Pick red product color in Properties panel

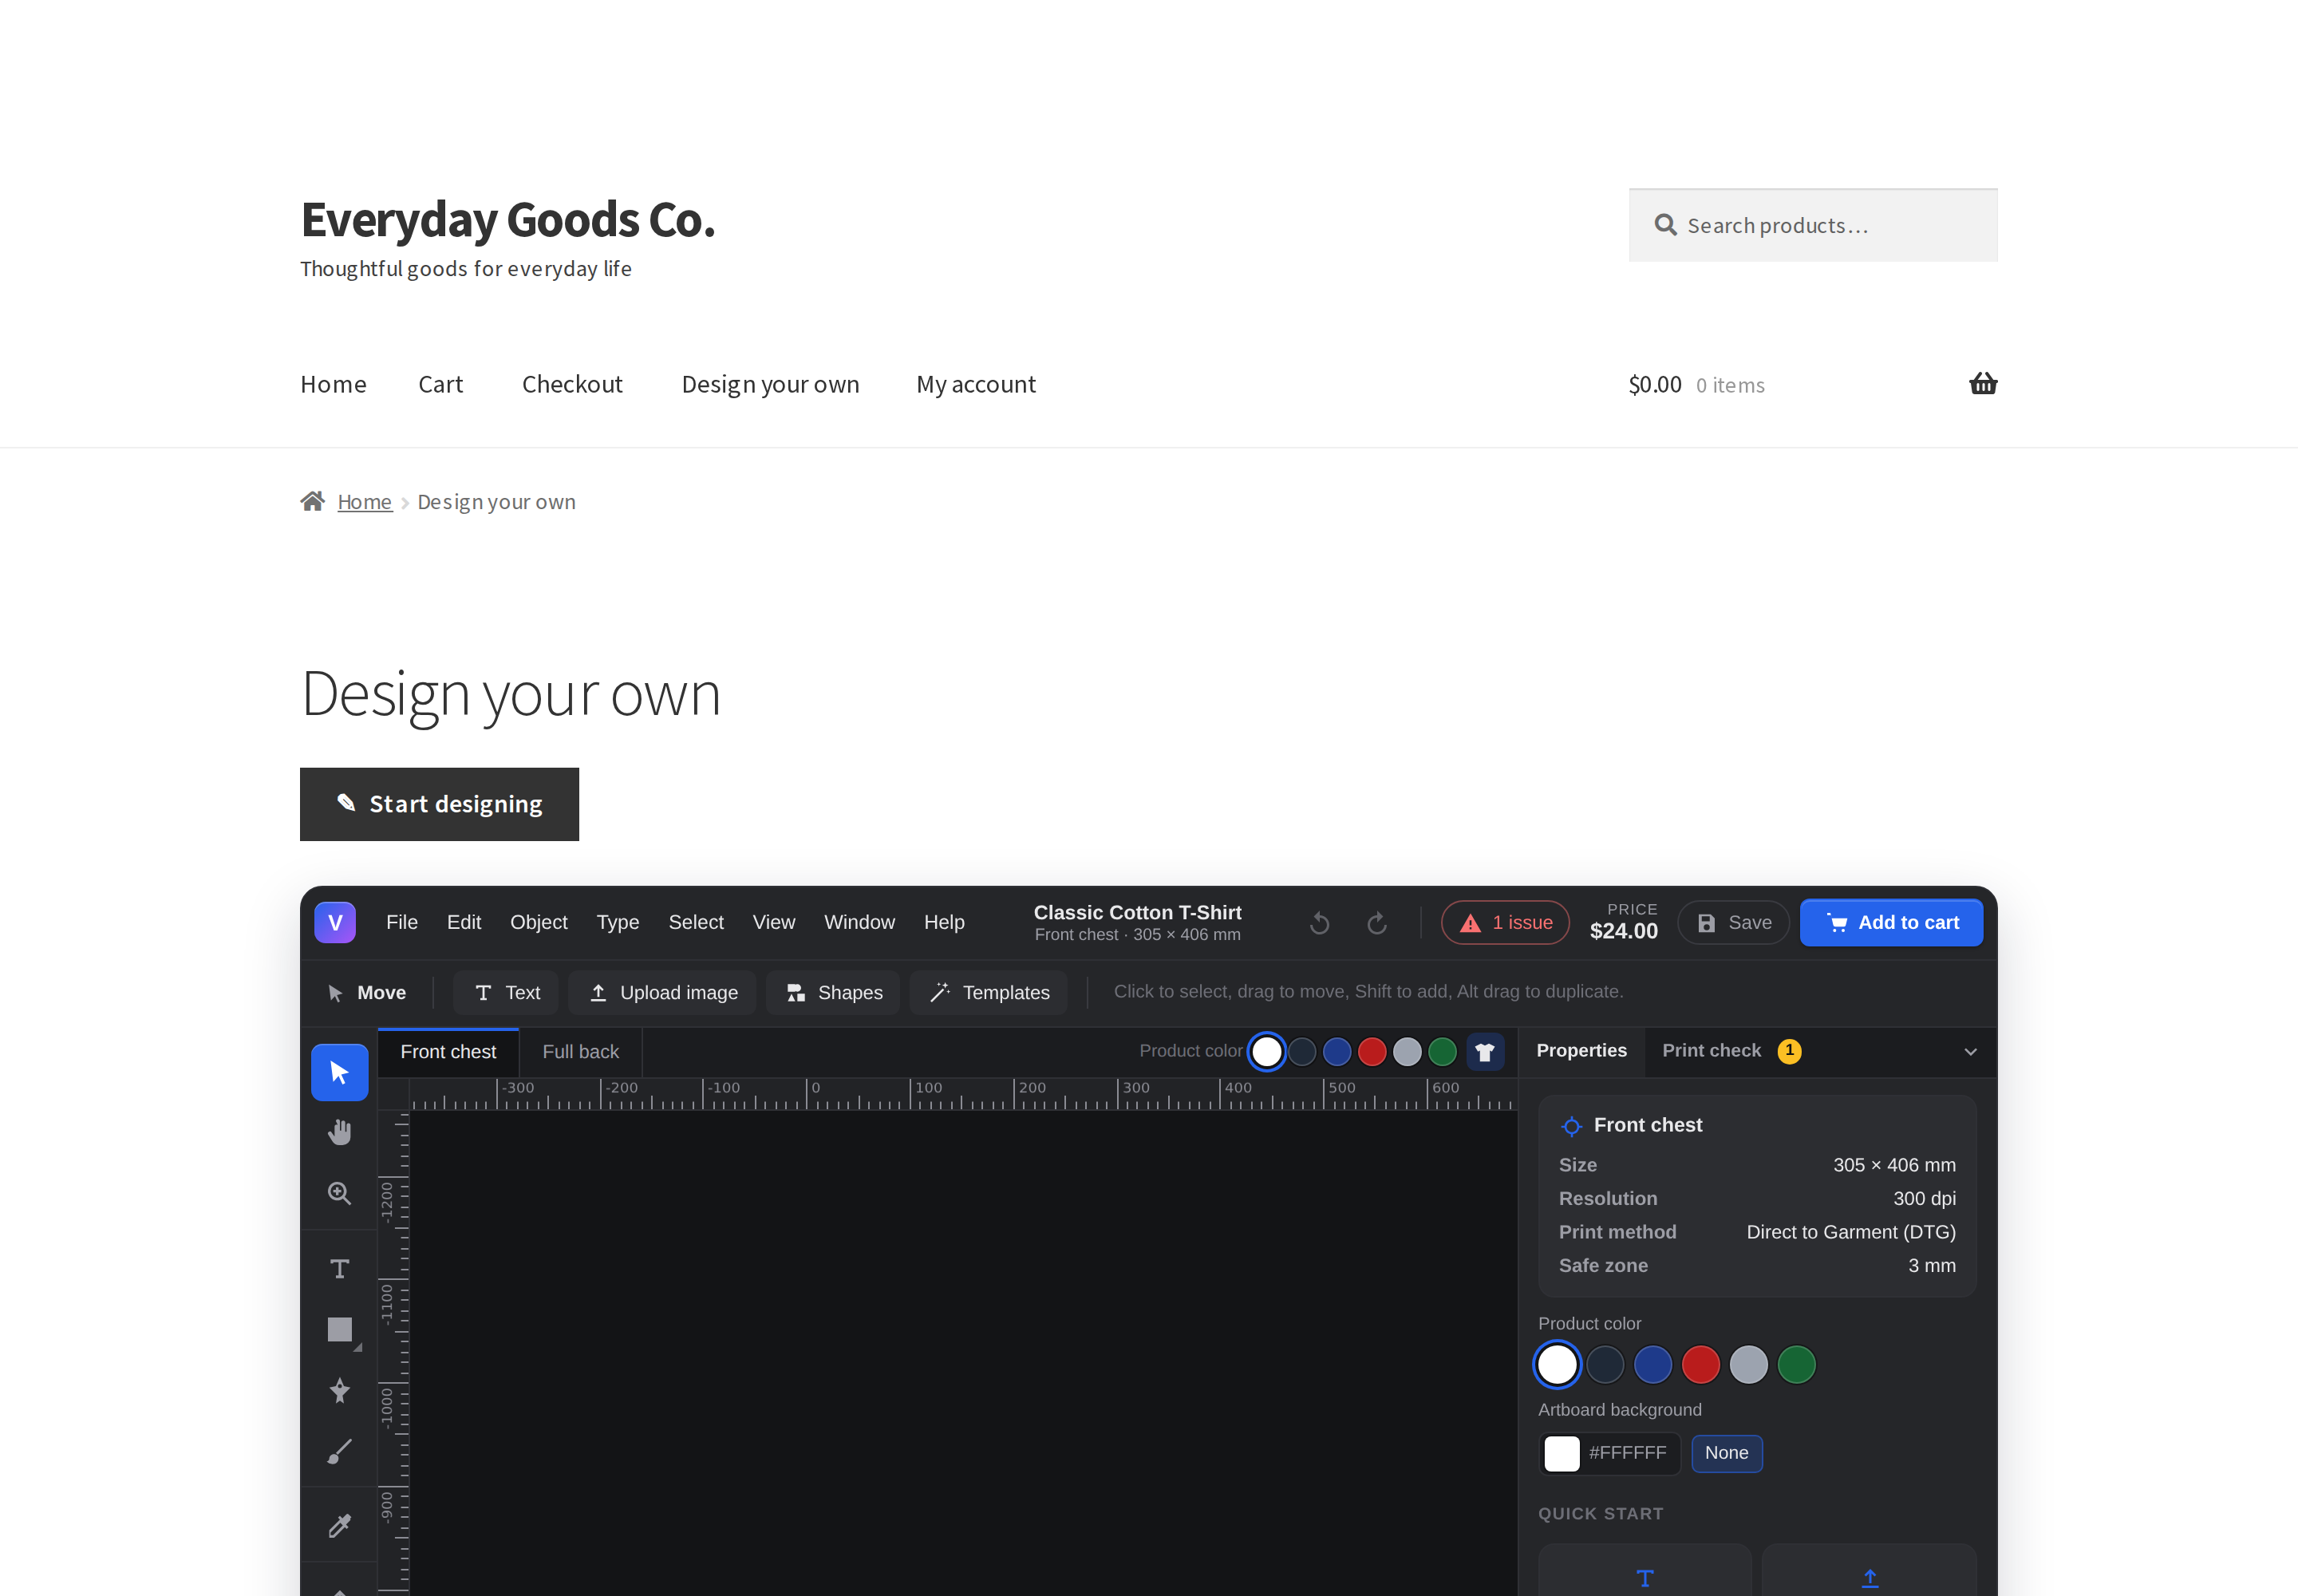click(x=1700, y=1365)
